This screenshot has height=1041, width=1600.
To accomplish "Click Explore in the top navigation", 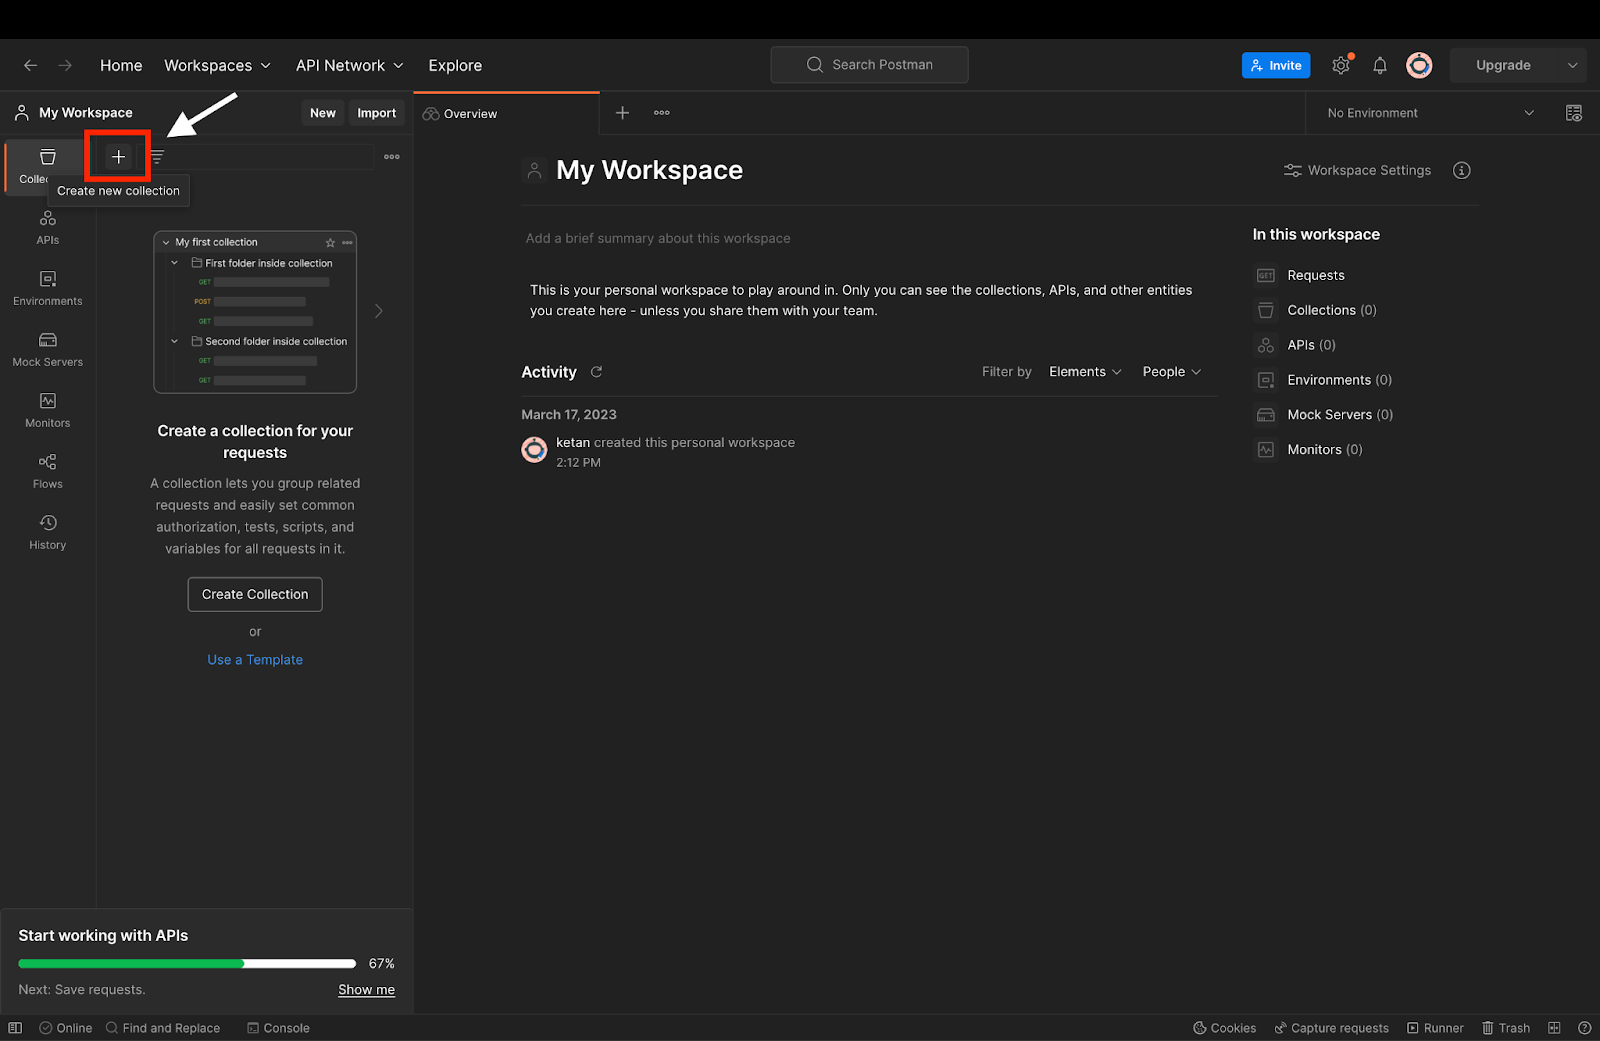I will pos(455,65).
